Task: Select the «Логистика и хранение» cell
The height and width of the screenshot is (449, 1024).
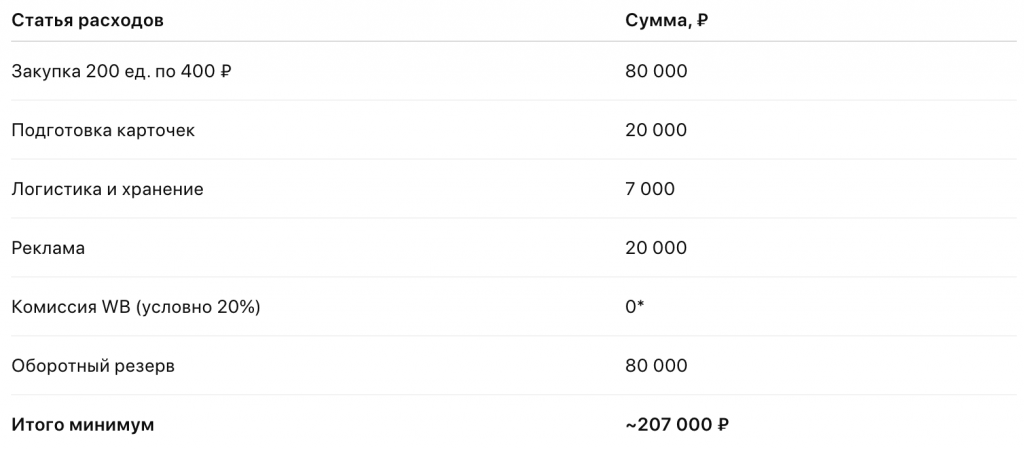Action: 107,189
